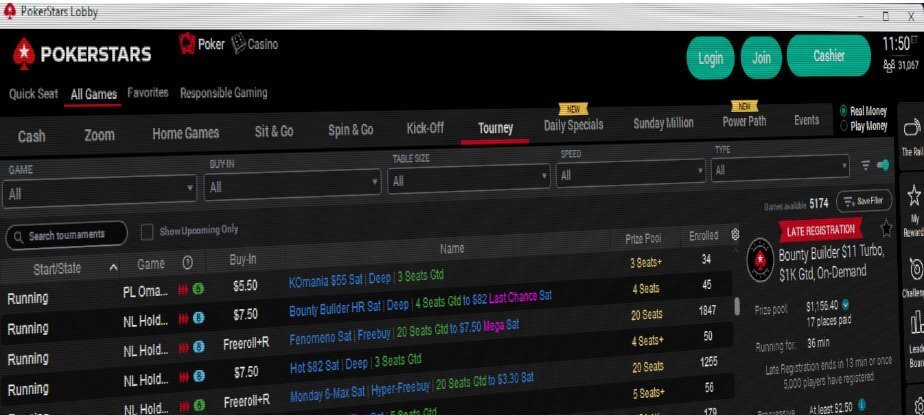Open Casino via dice icon

238,44
